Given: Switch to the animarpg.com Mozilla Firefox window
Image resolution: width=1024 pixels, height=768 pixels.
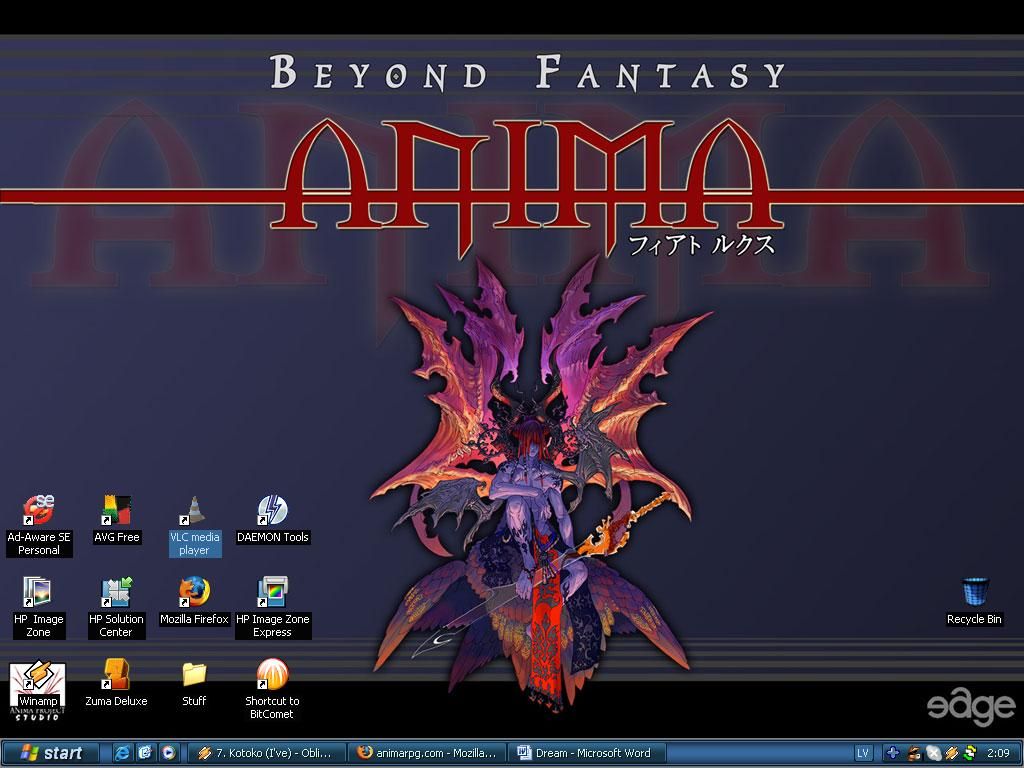Looking at the screenshot, I should 426,753.
